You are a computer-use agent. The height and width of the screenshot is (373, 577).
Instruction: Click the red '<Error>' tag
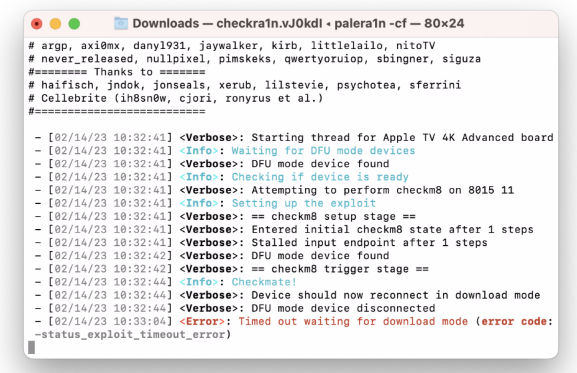pyautogui.click(x=202, y=322)
